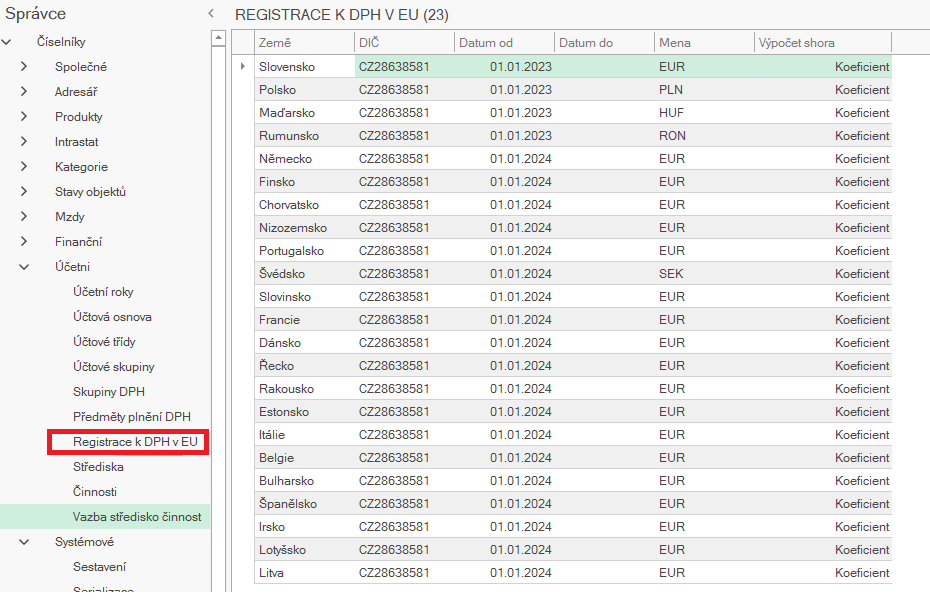This screenshot has width=930, height=601.
Task: Select the Bulharsko row
Action: point(573,481)
